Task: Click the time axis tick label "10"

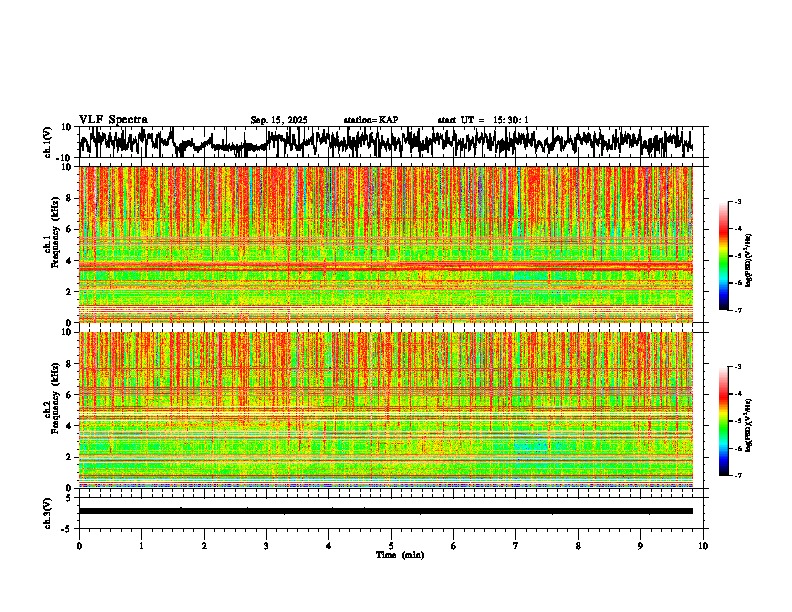Action: [703, 546]
